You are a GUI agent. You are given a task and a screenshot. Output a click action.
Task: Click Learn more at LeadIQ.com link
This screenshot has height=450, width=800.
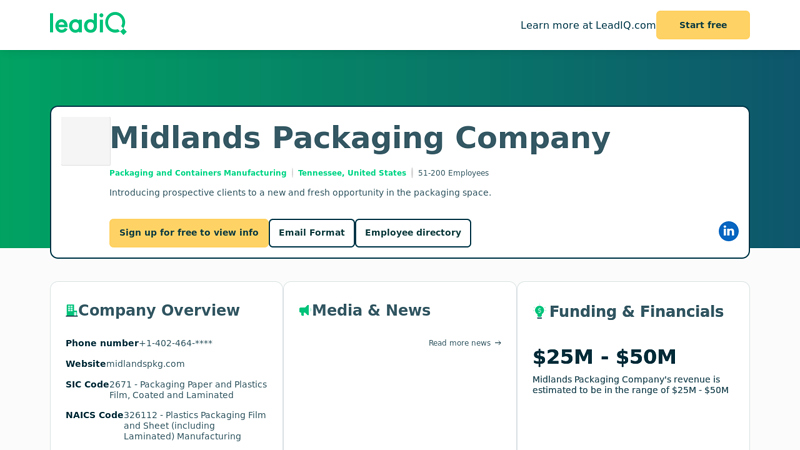tap(588, 25)
